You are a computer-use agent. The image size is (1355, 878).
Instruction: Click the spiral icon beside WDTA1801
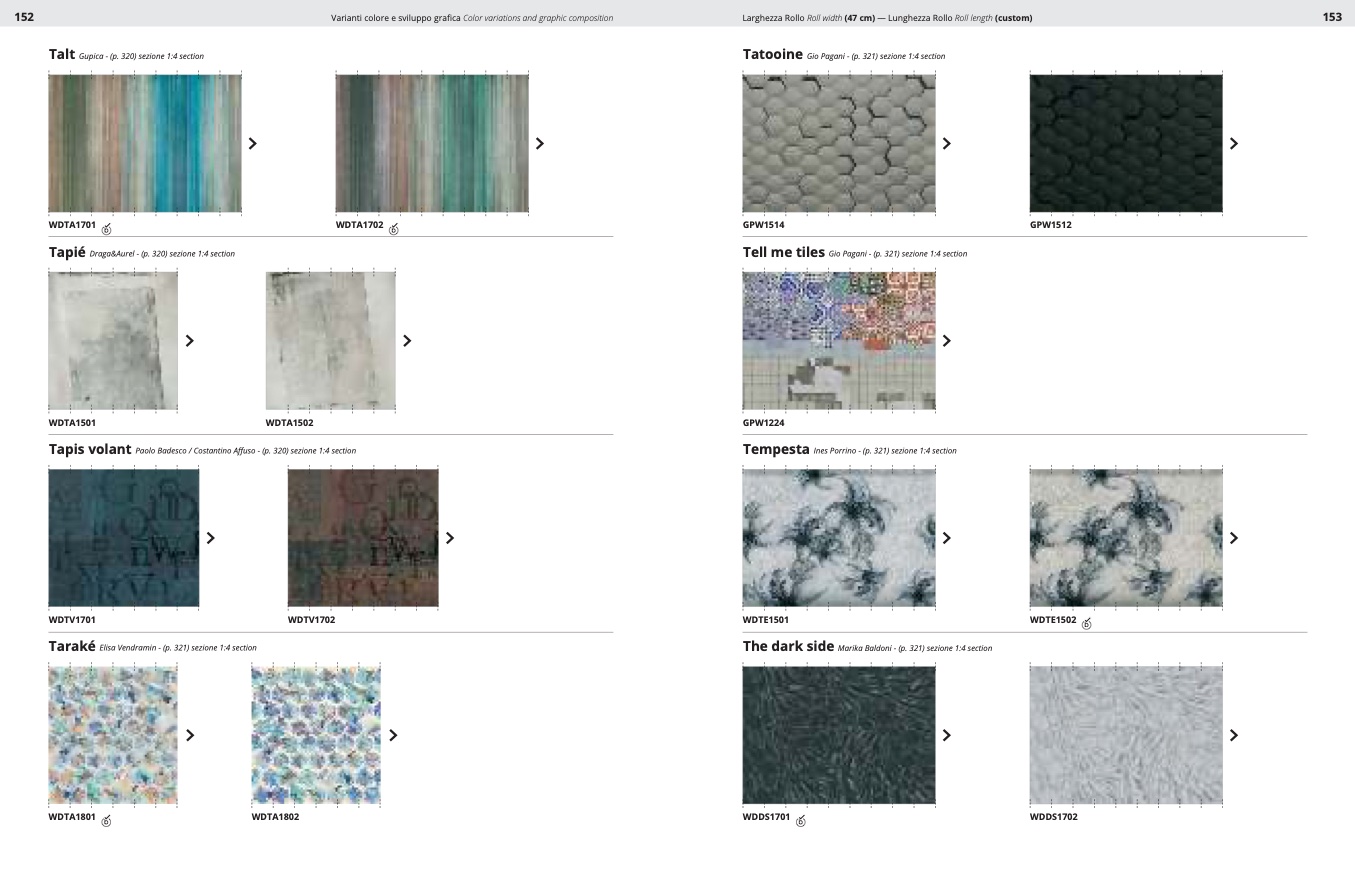click(106, 821)
